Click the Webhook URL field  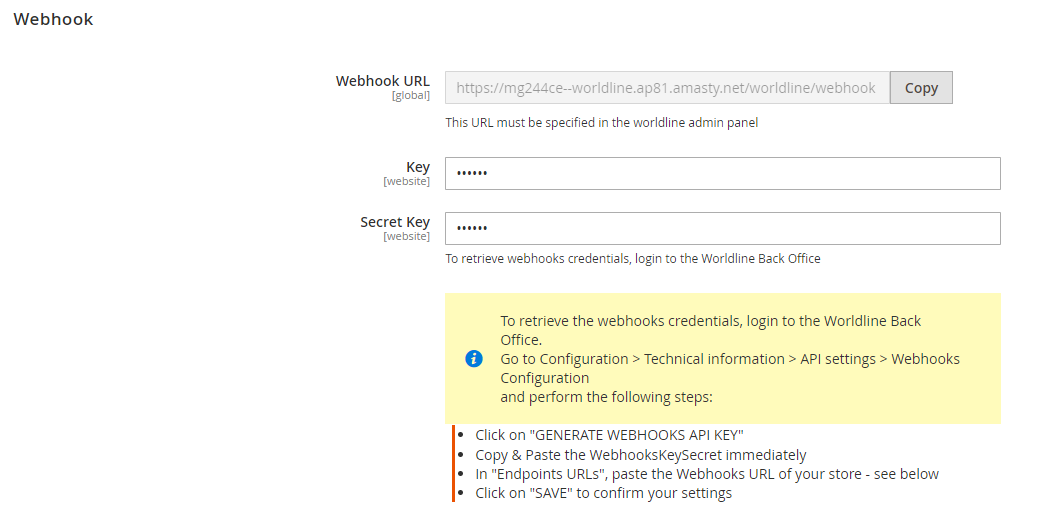click(x=667, y=88)
